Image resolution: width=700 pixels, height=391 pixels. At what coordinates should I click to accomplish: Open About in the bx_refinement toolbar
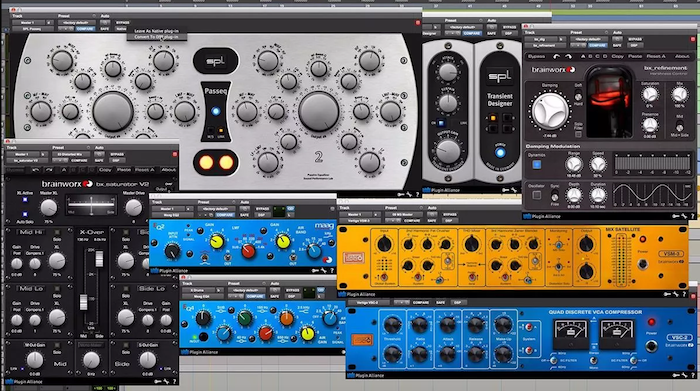pyautogui.click(x=682, y=57)
